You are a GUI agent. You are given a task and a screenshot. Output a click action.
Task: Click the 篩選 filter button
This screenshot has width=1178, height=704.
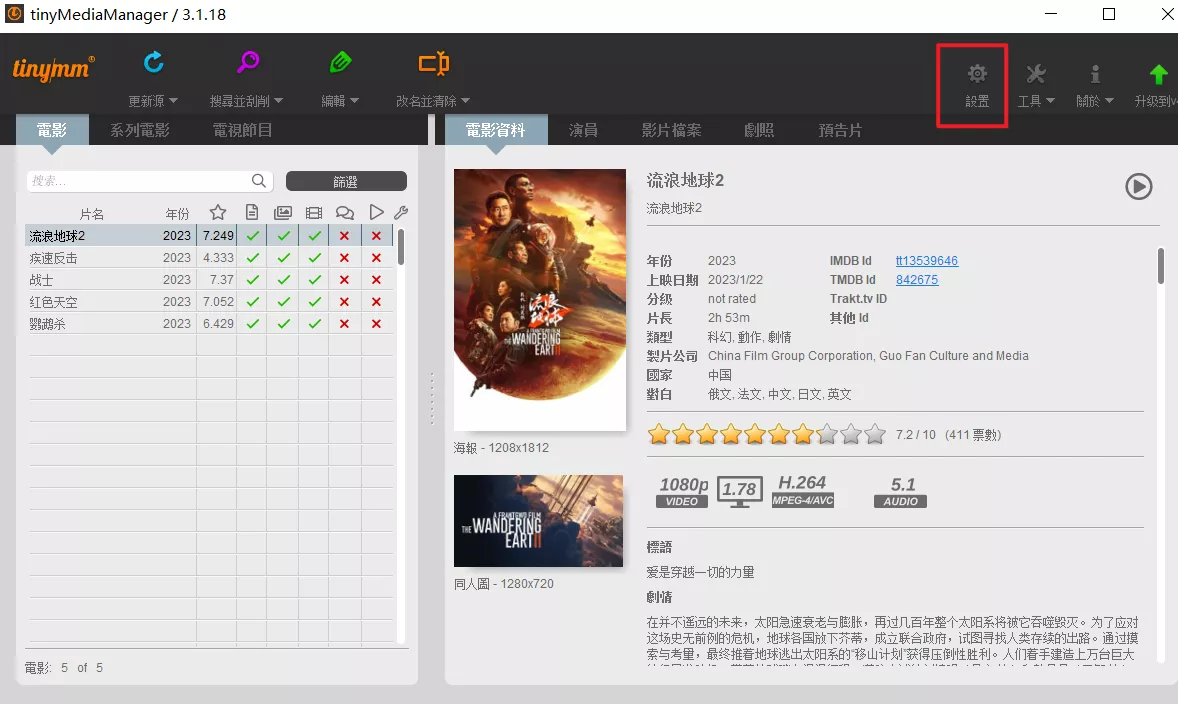point(346,181)
